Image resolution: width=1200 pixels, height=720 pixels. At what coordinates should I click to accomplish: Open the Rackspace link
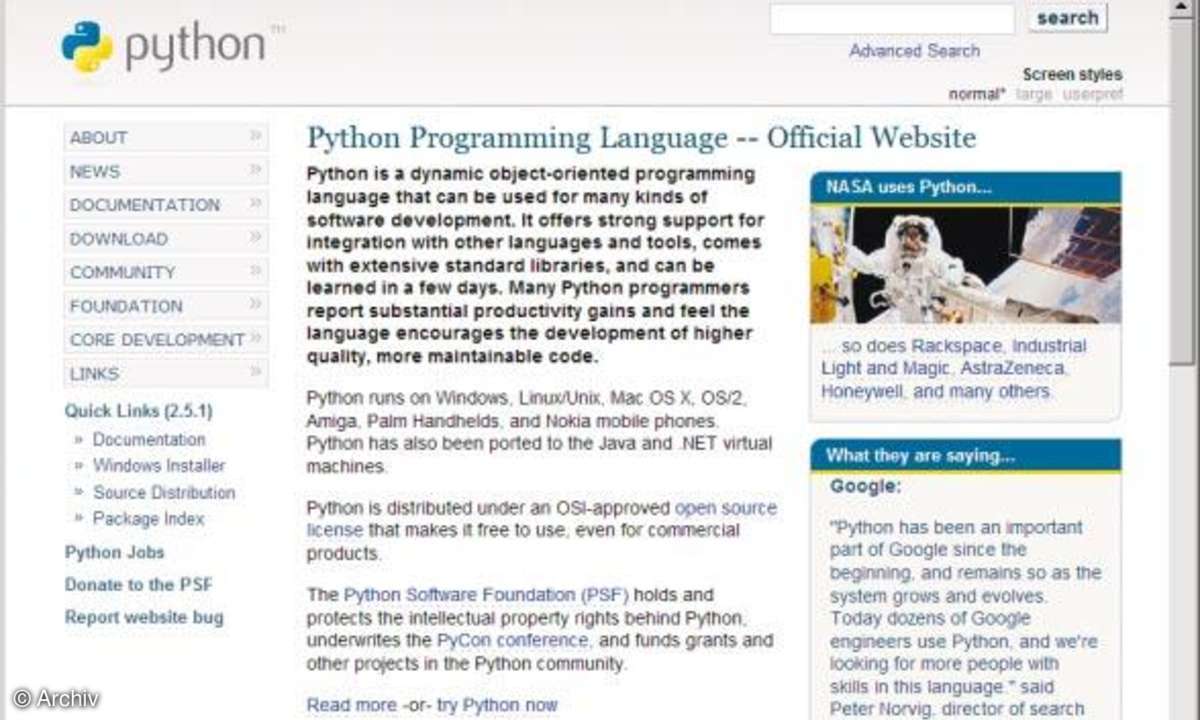[956, 346]
